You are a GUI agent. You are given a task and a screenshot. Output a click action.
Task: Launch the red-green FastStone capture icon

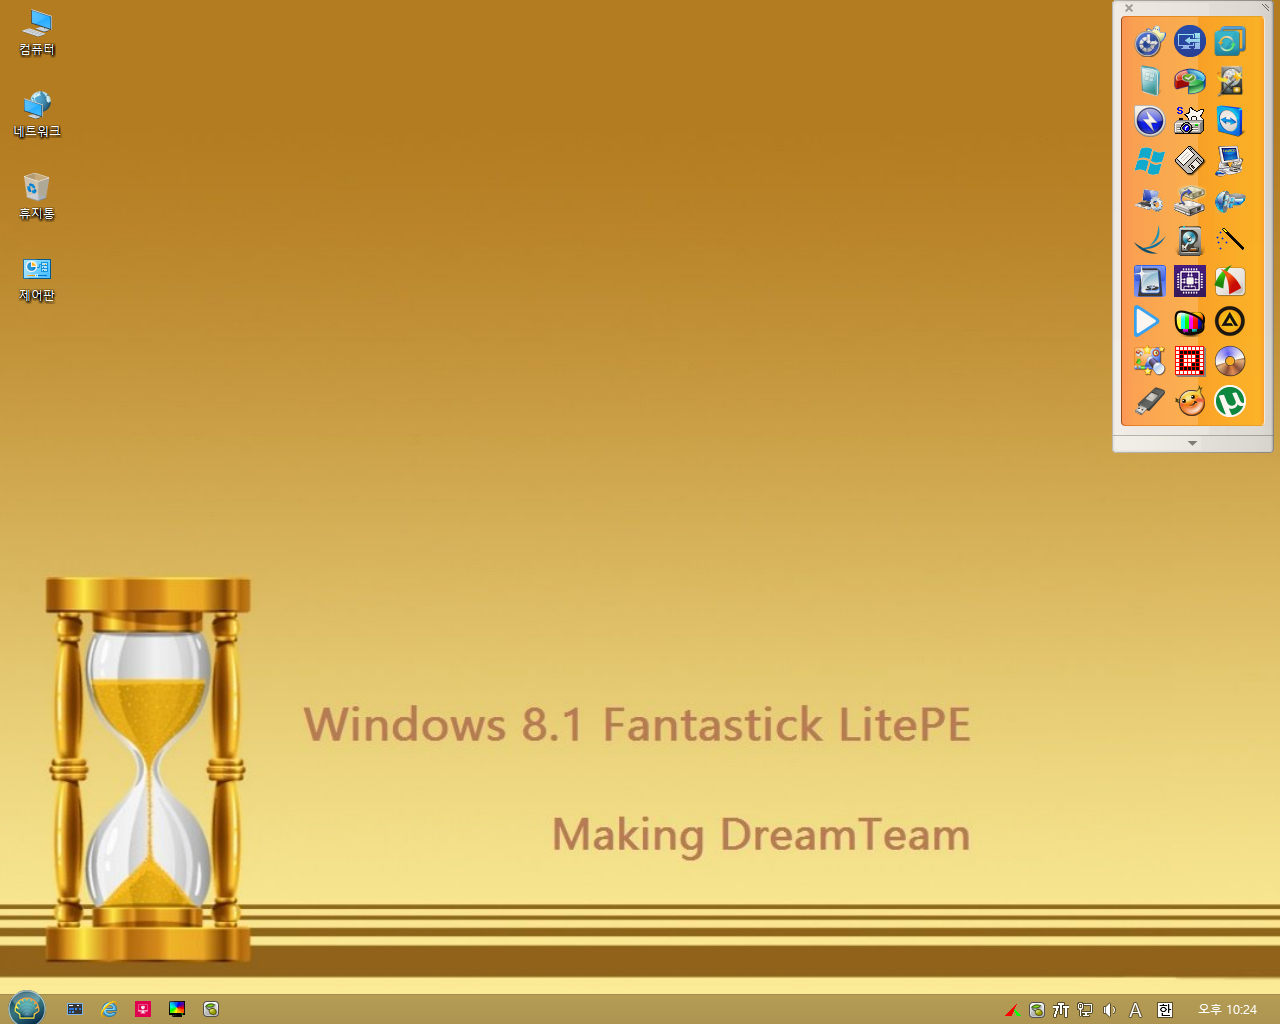click(1229, 281)
